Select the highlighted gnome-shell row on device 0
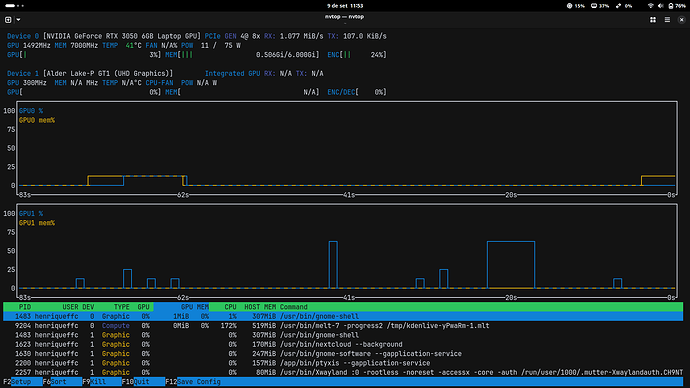The width and height of the screenshot is (690, 388). (343, 316)
